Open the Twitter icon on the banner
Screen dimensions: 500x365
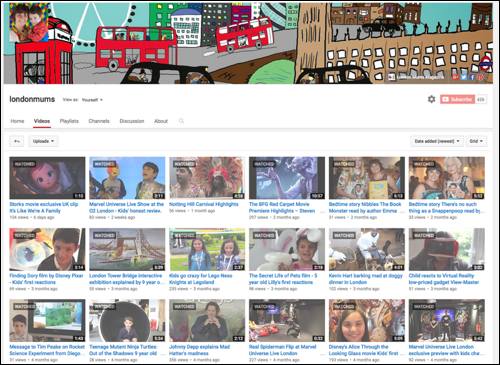[464, 77]
